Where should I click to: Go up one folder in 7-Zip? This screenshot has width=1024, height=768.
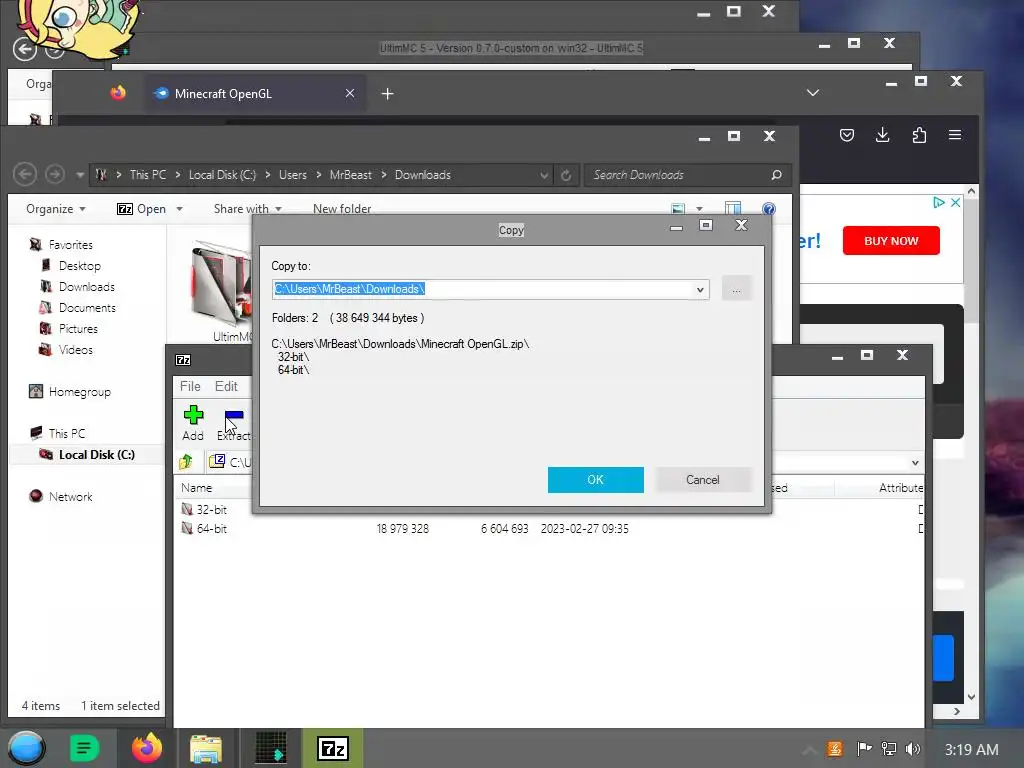pyautogui.click(x=186, y=462)
